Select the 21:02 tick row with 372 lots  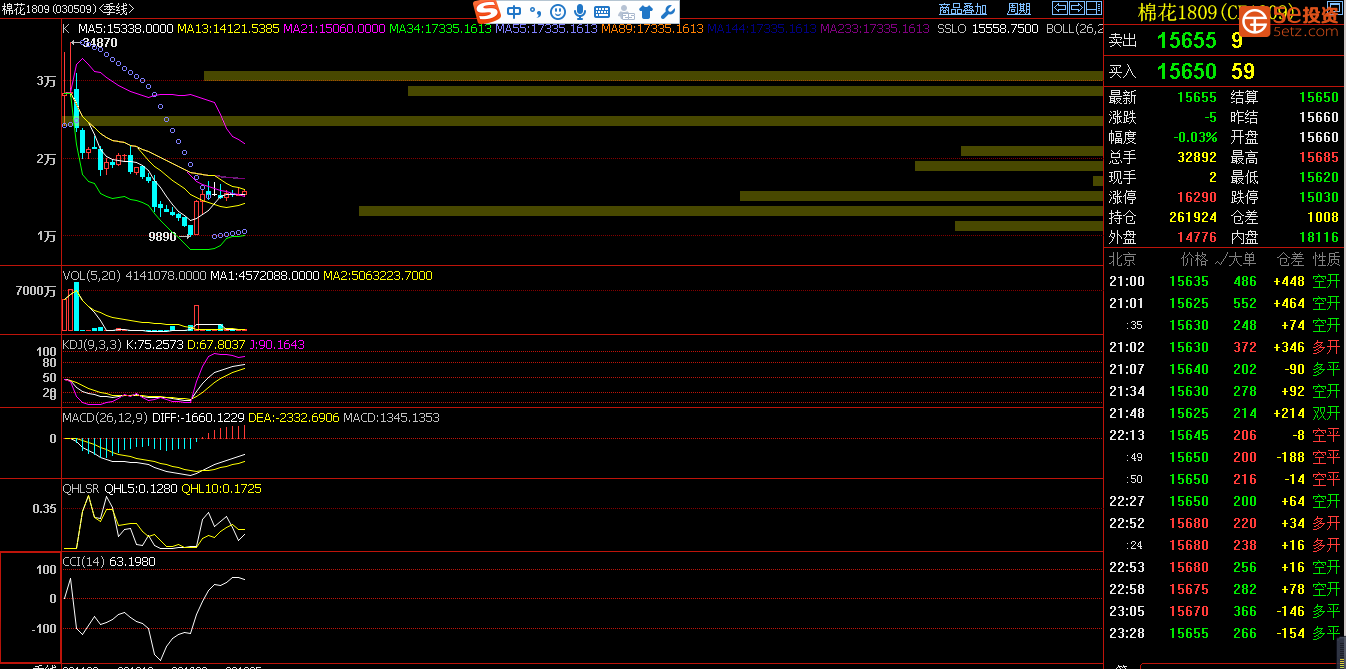coord(1225,347)
